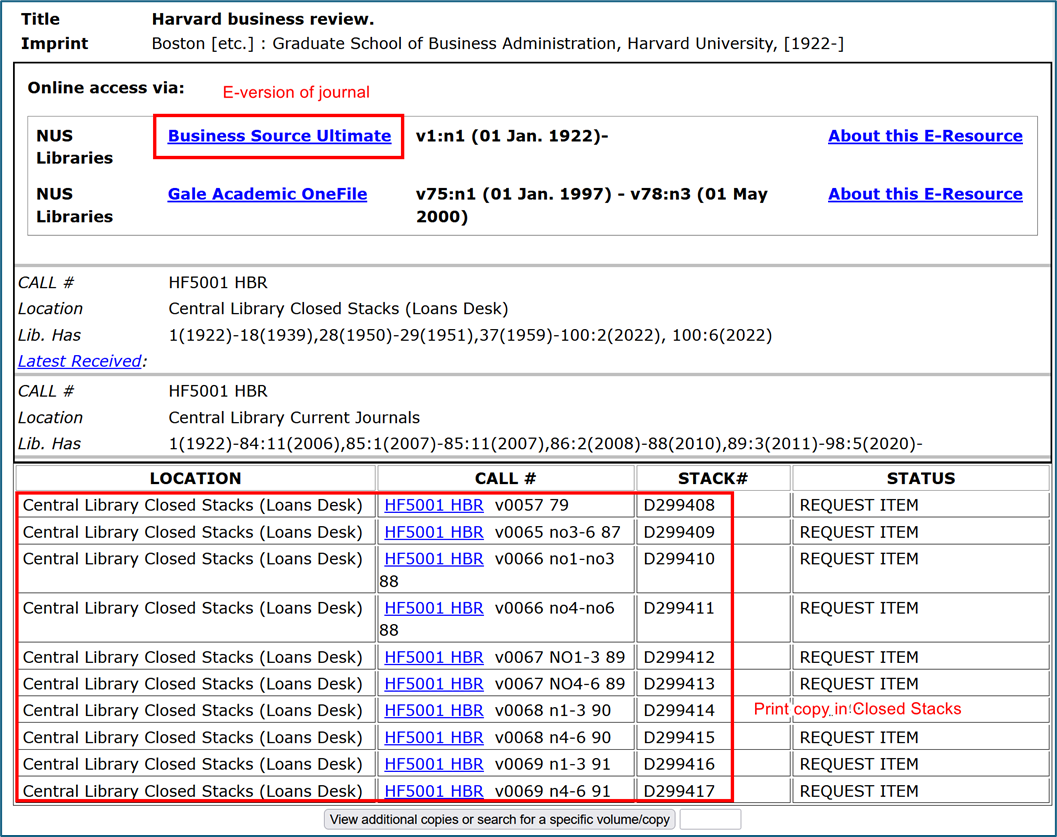Select HF5001 HBR link for v0067 NO1-3 89
This screenshot has height=837, width=1057.
433,657
